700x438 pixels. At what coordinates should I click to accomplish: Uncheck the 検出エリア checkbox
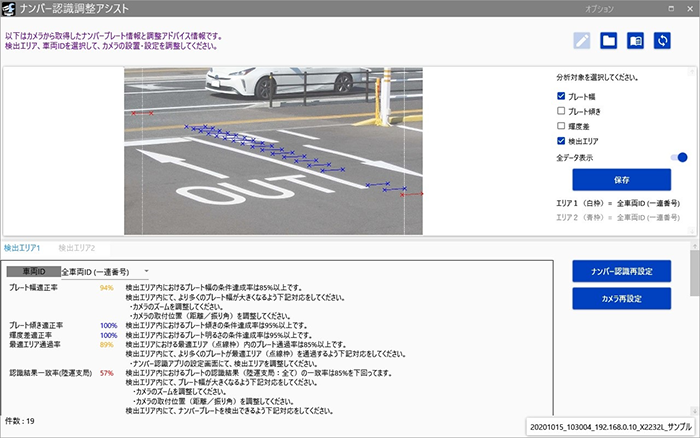562,141
